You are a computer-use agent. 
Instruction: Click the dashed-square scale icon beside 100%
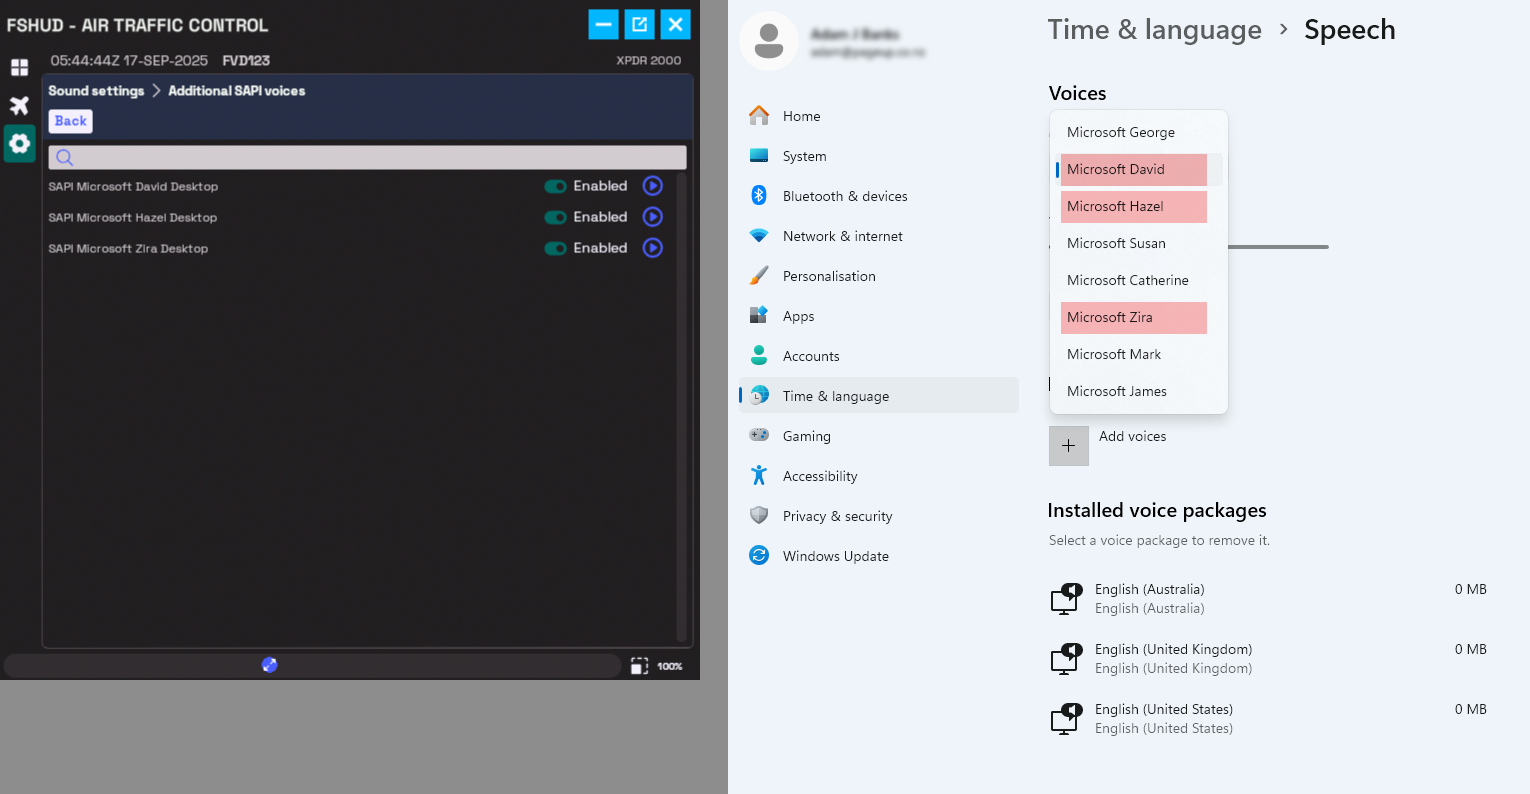[x=640, y=666]
